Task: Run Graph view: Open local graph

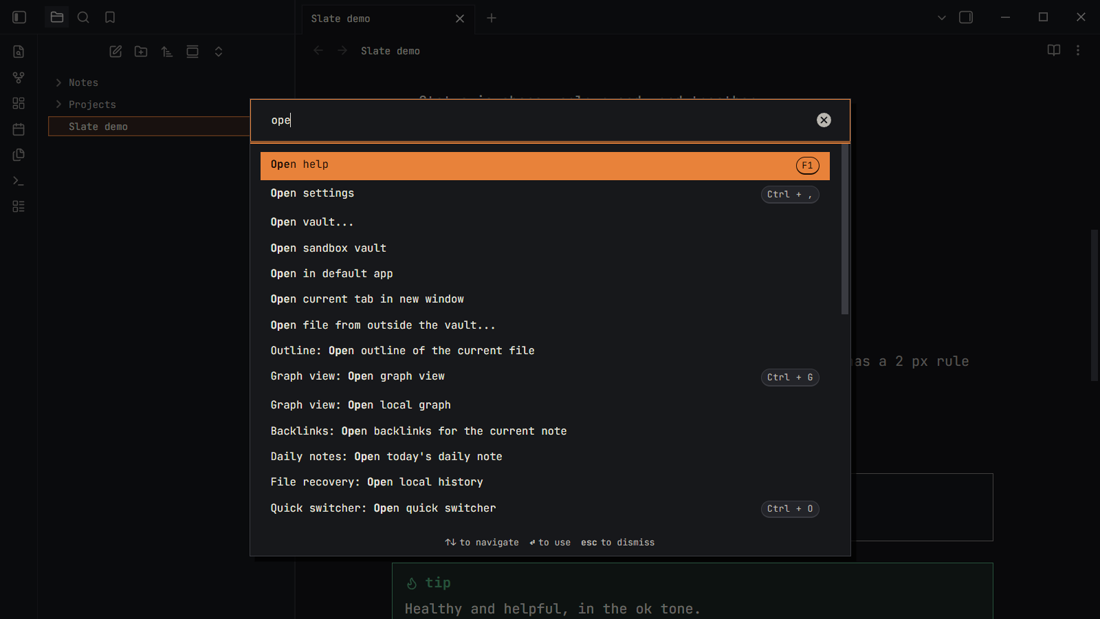Action: pos(544,405)
